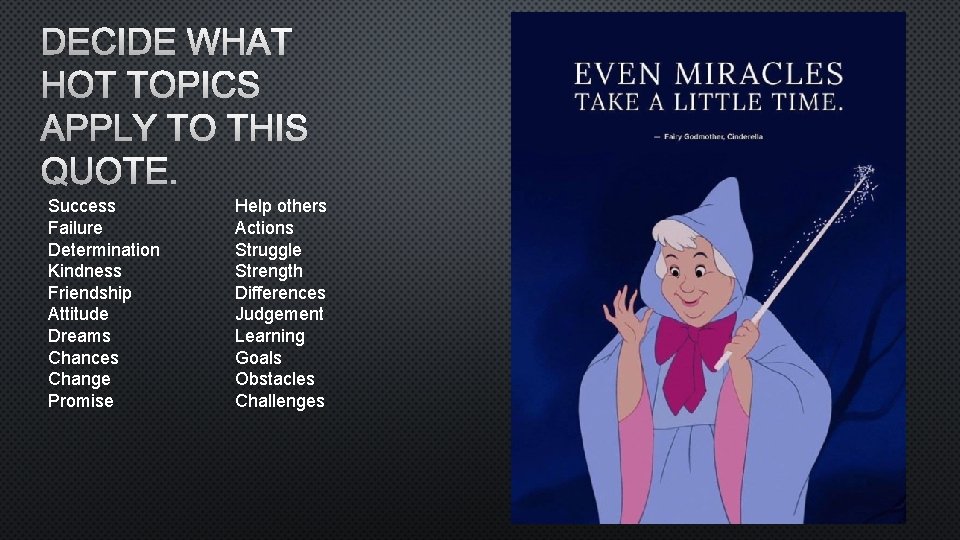Select the Failure topic

75,228
